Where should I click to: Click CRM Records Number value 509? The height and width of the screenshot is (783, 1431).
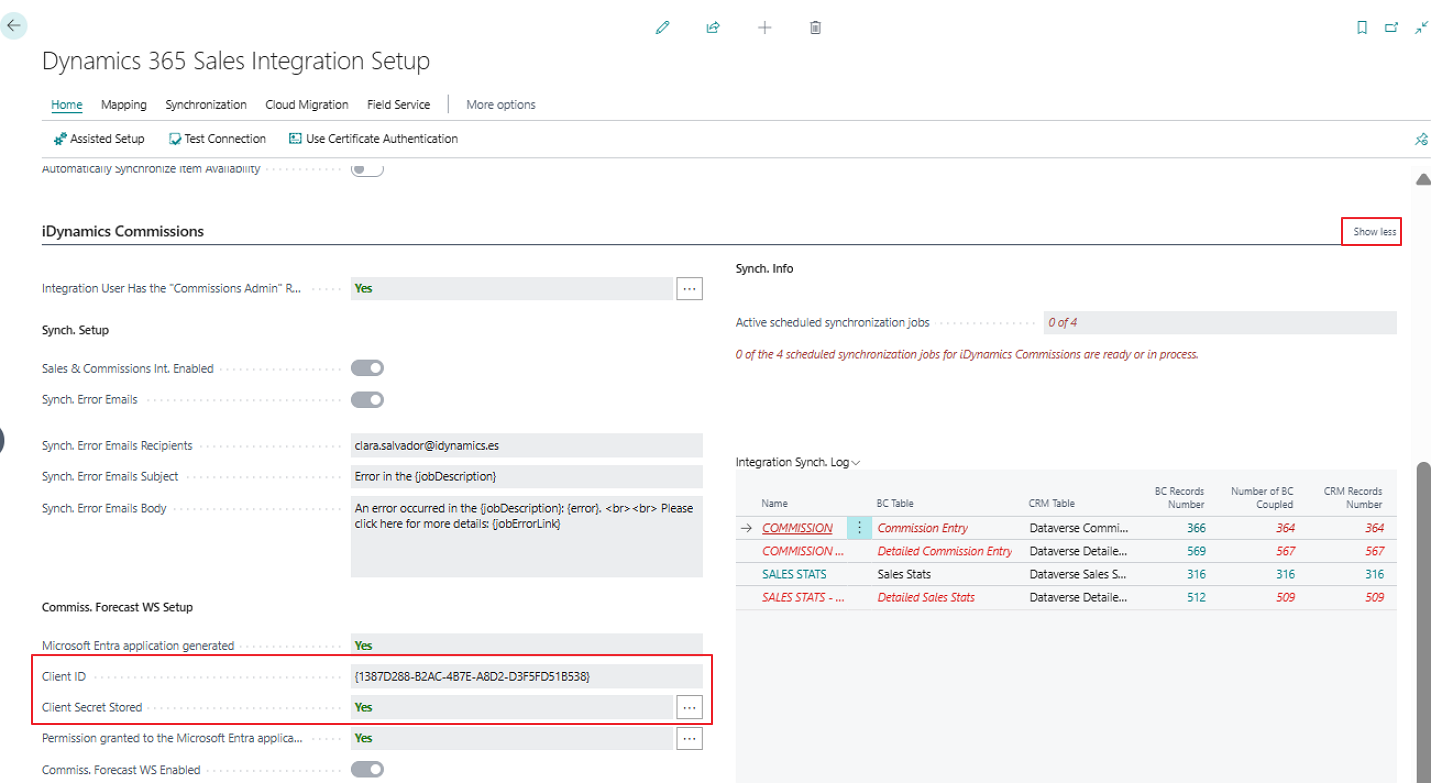(x=1375, y=597)
